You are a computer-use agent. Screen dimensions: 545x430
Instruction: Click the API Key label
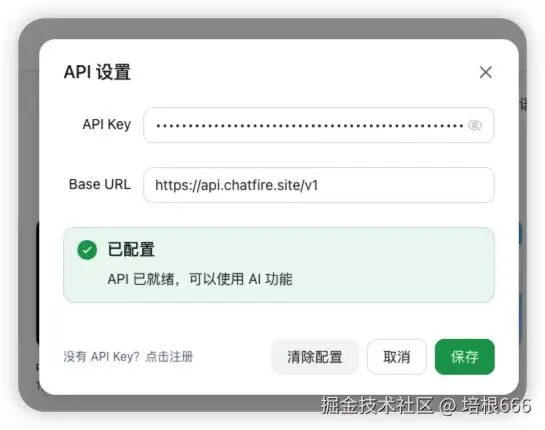[x=107, y=124]
